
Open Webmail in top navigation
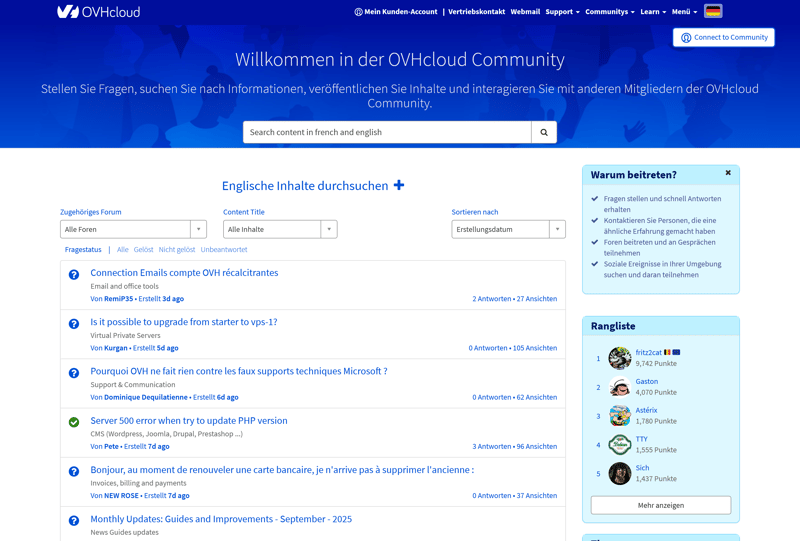[525, 12]
